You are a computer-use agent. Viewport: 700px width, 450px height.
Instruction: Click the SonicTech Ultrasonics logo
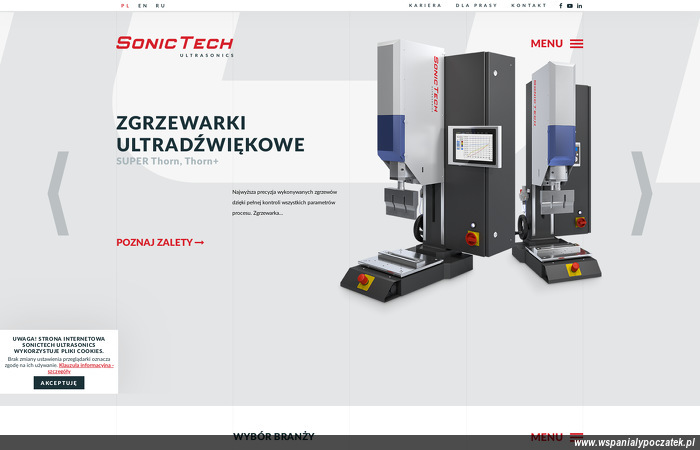175,46
